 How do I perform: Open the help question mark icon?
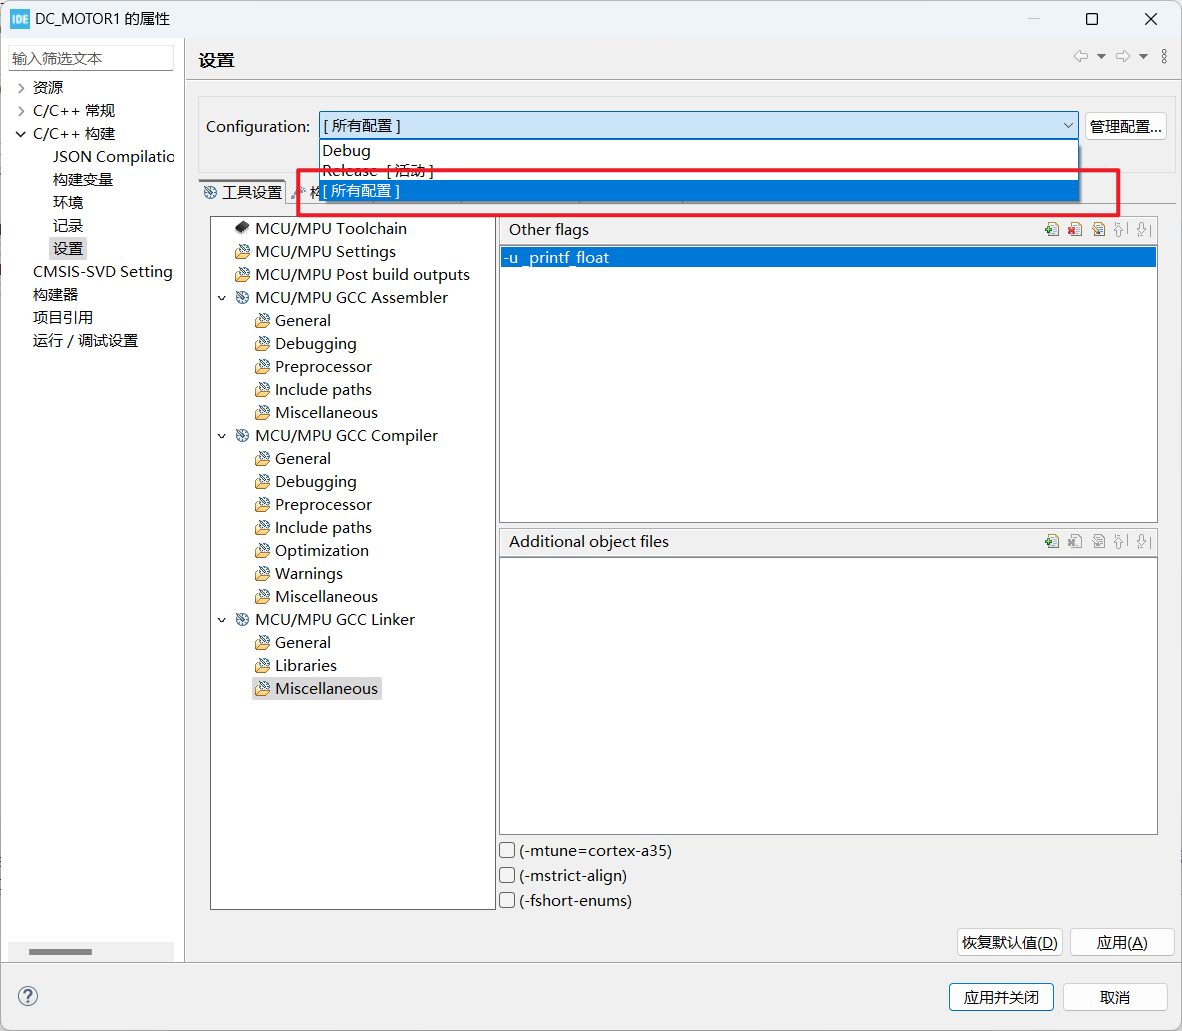point(27,996)
